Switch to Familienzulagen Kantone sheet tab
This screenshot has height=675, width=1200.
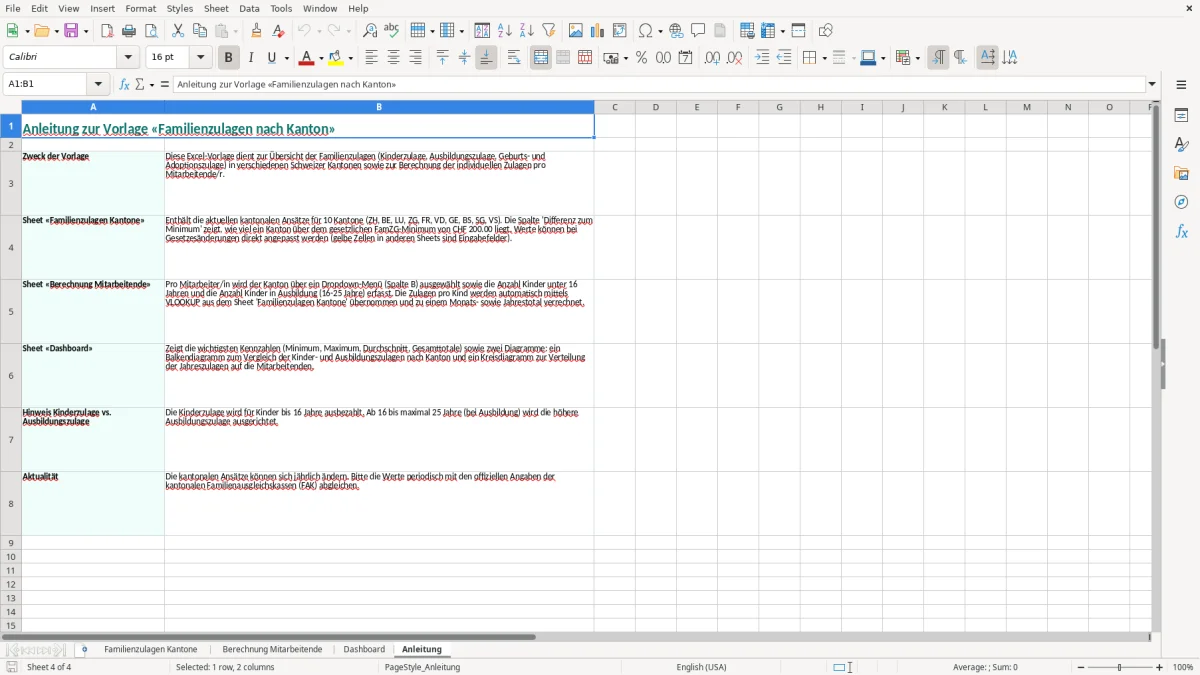click(x=151, y=650)
